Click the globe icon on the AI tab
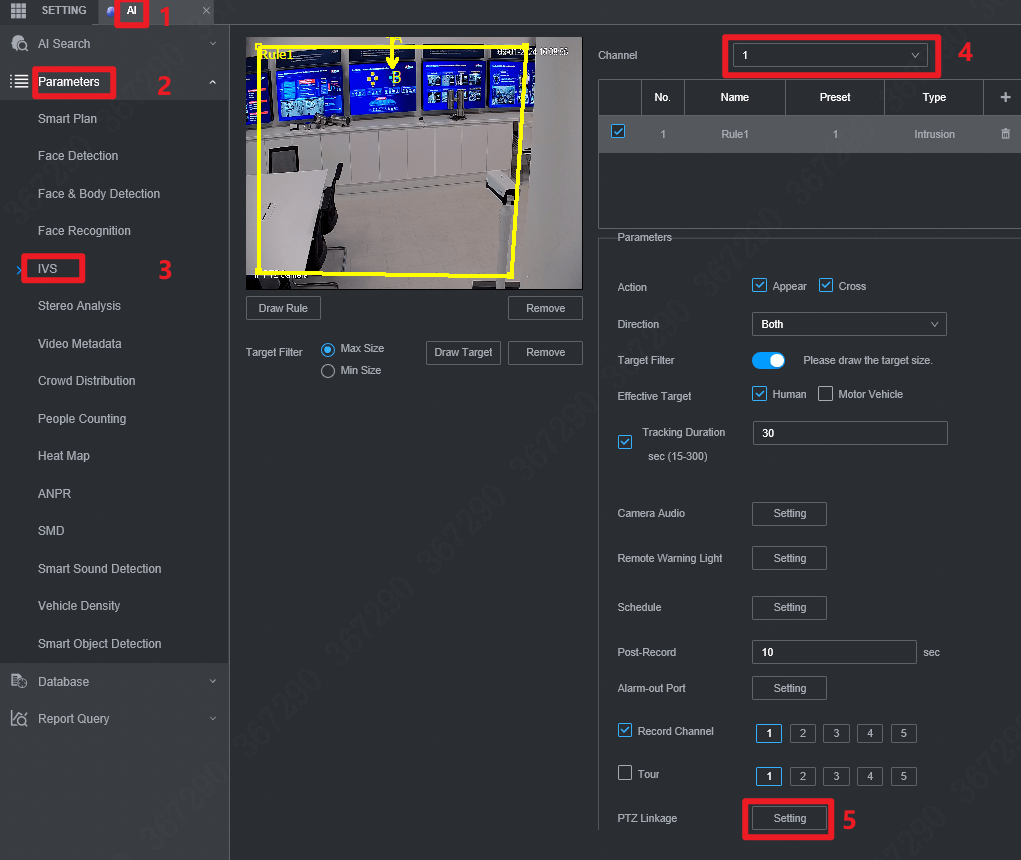The height and width of the screenshot is (860, 1021). [x=109, y=11]
